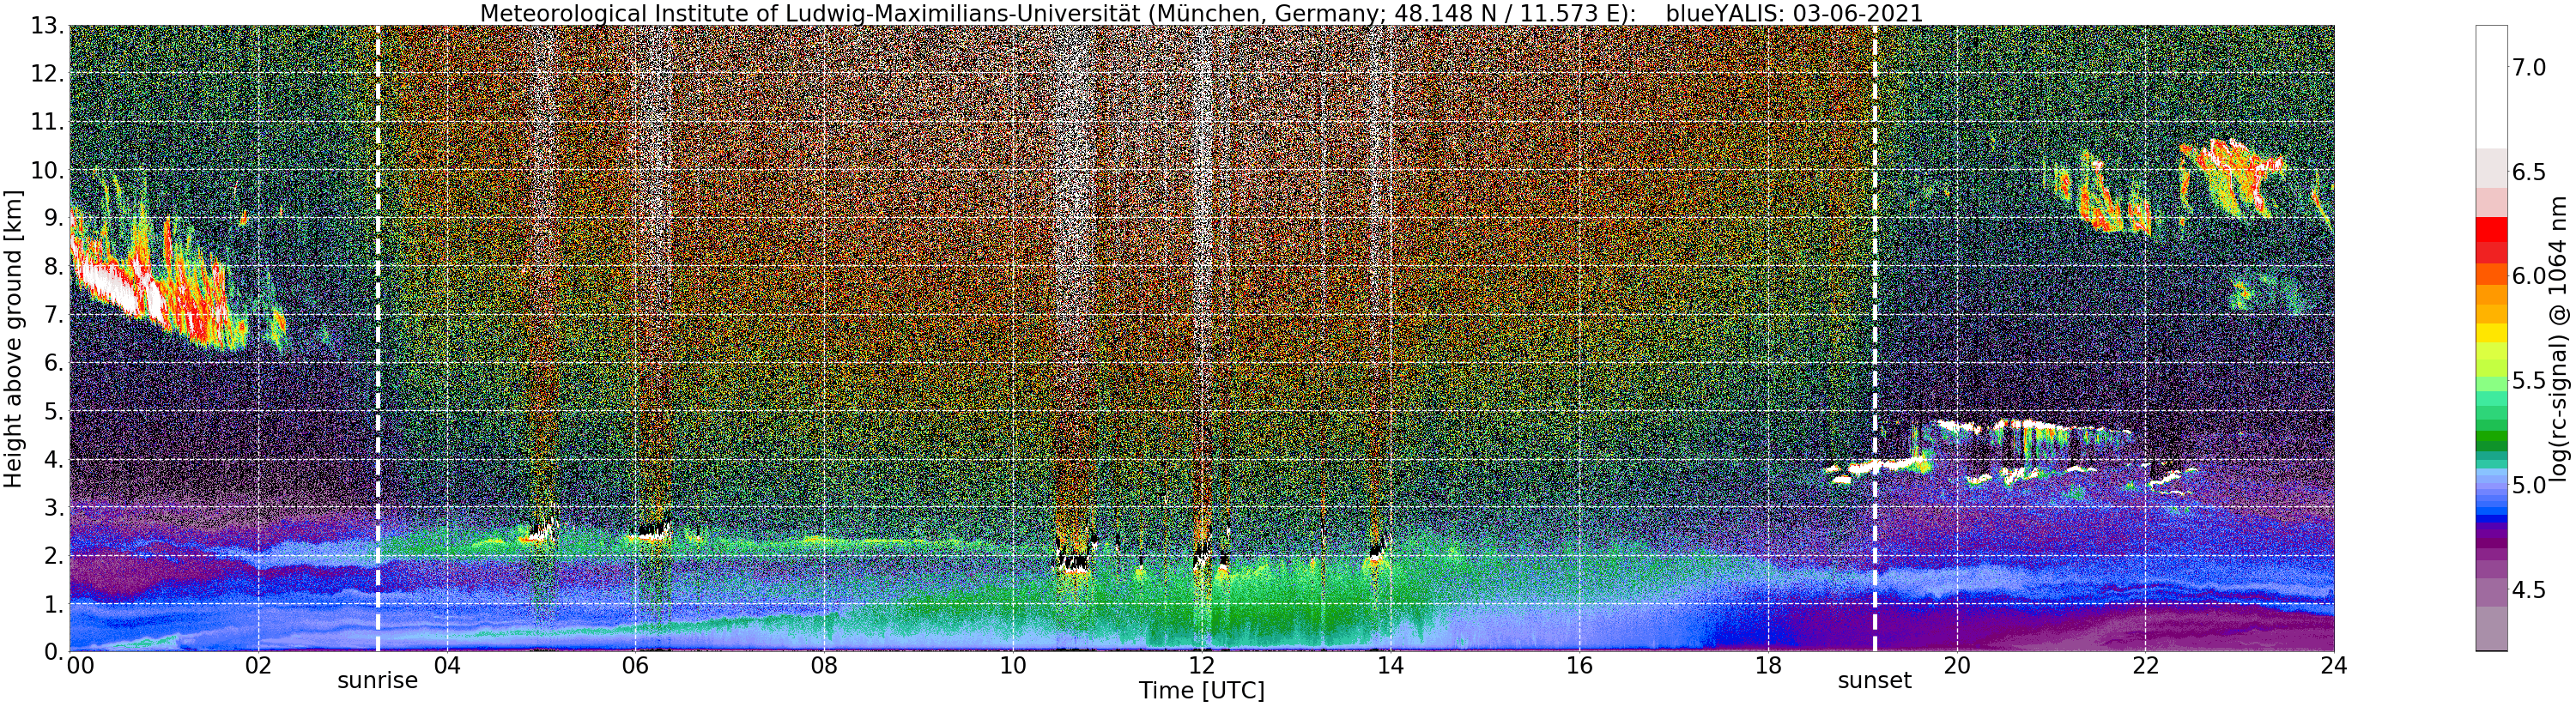
Task: Click x-axis tick label '24'
Action: coord(2334,666)
